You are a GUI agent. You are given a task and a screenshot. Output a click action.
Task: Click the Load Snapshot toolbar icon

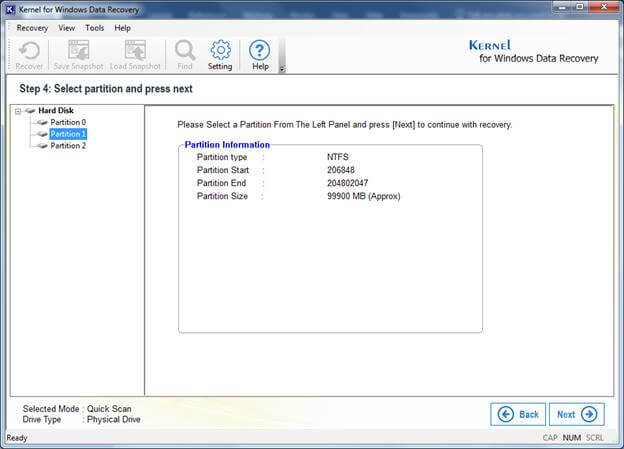click(x=135, y=55)
